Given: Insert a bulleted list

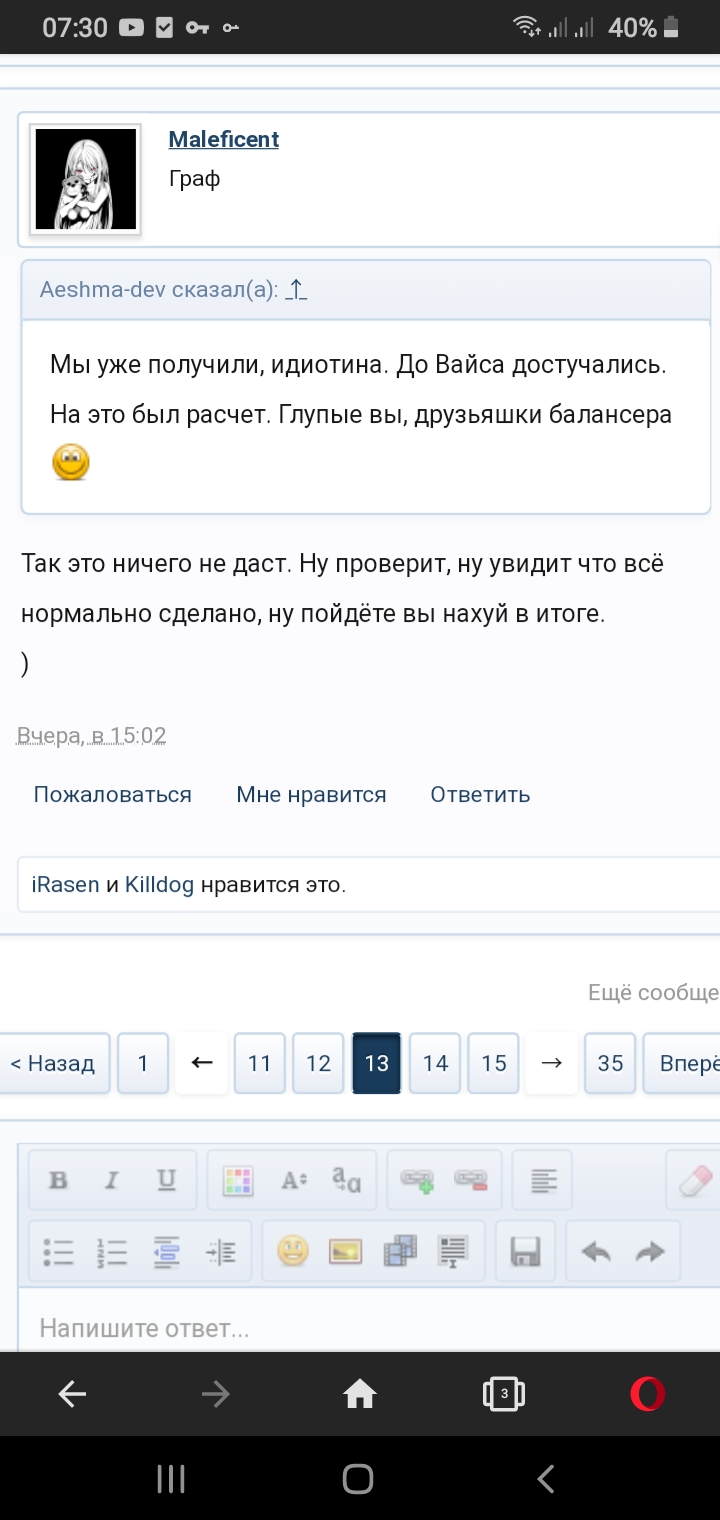Looking at the screenshot, I should (58, 1251).
